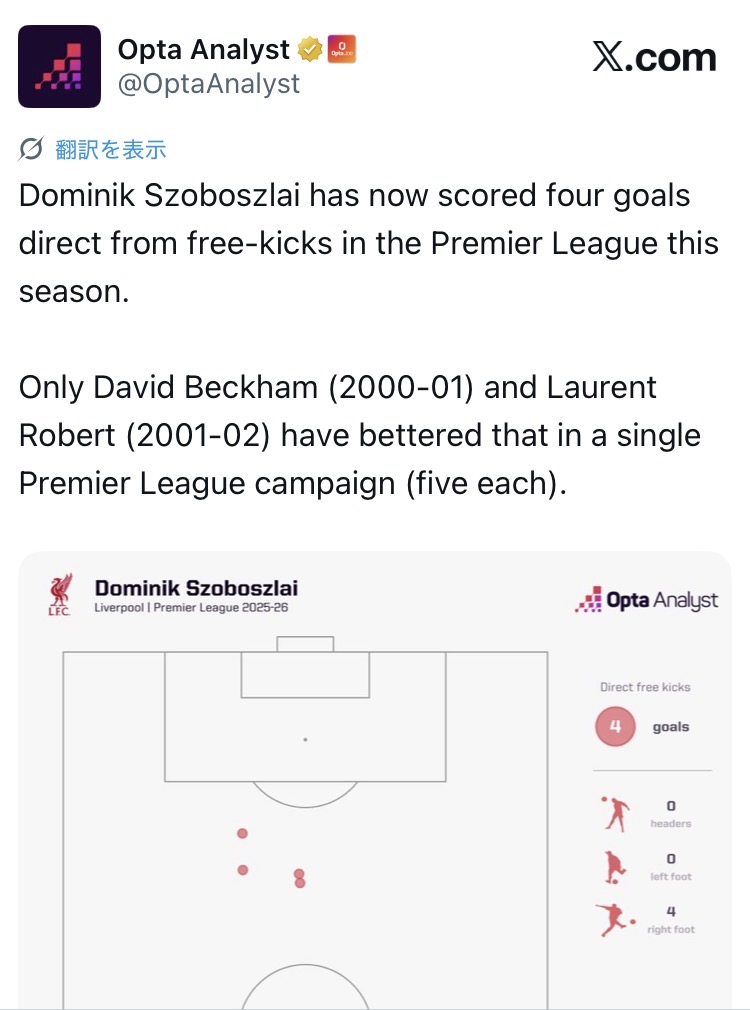Click the X.com logo
The height and width of the screenshot is (1010, 750).
[654, 58]
